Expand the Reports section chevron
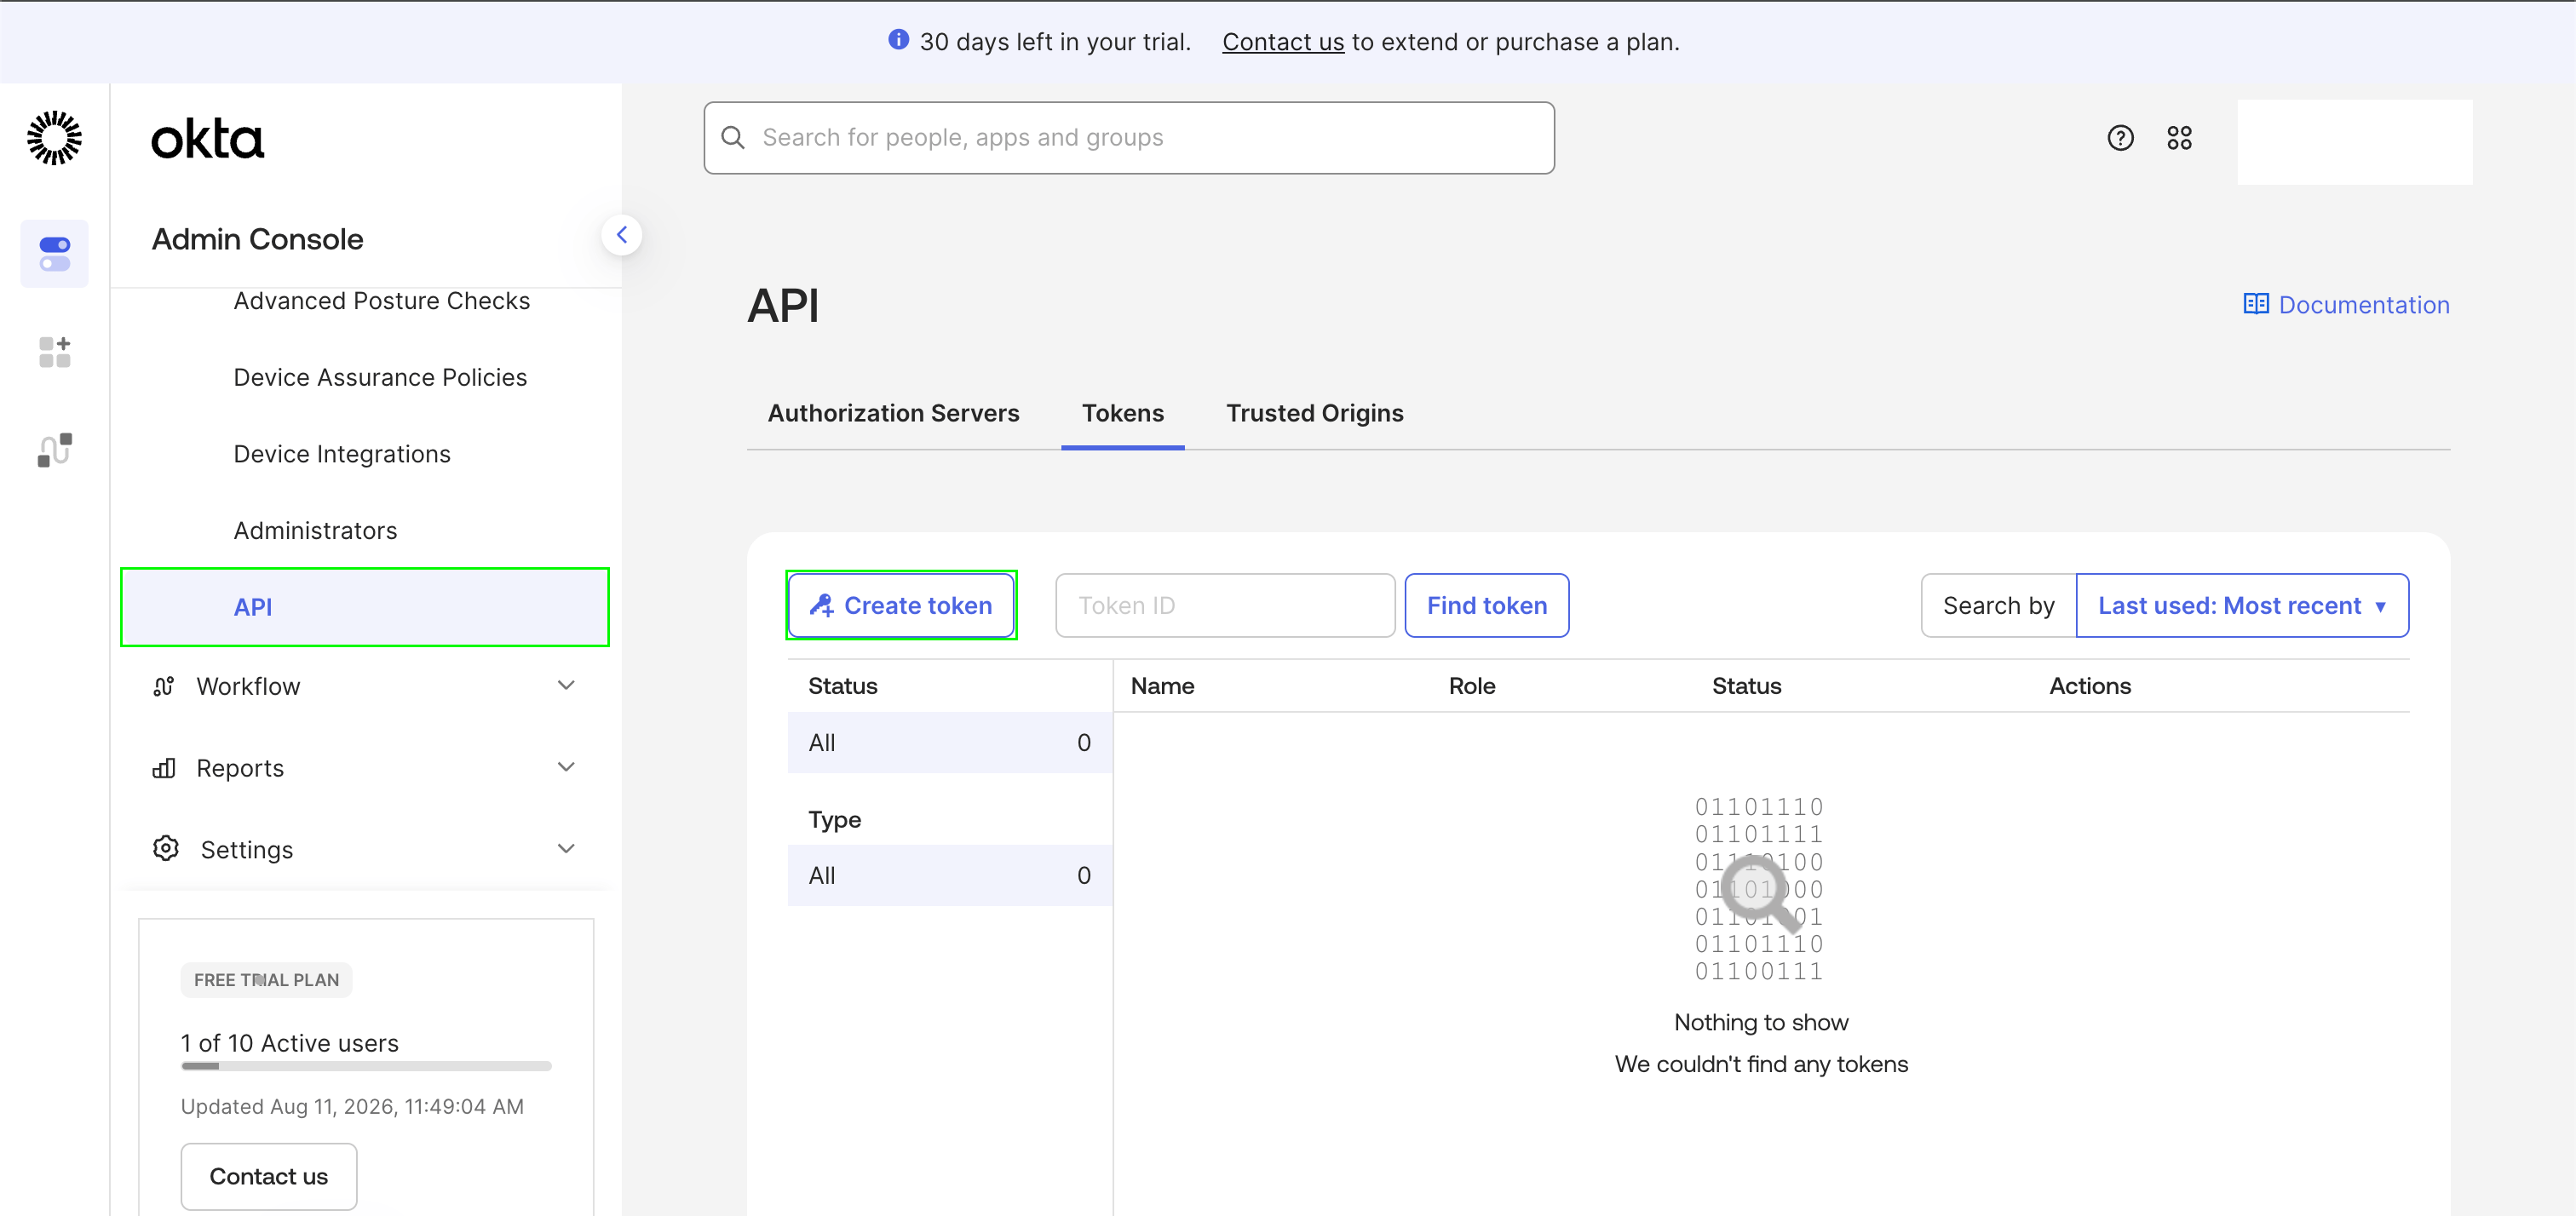The image size is (2576, 1216). [566, 768]
